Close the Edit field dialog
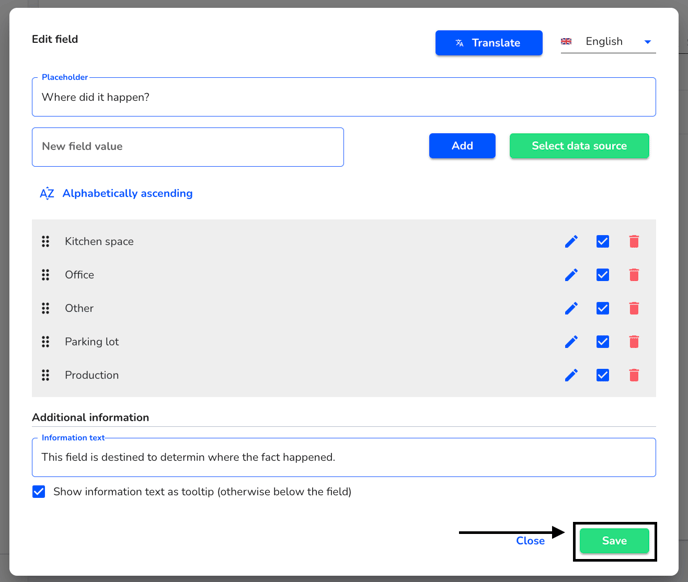 tap(530, 541)
